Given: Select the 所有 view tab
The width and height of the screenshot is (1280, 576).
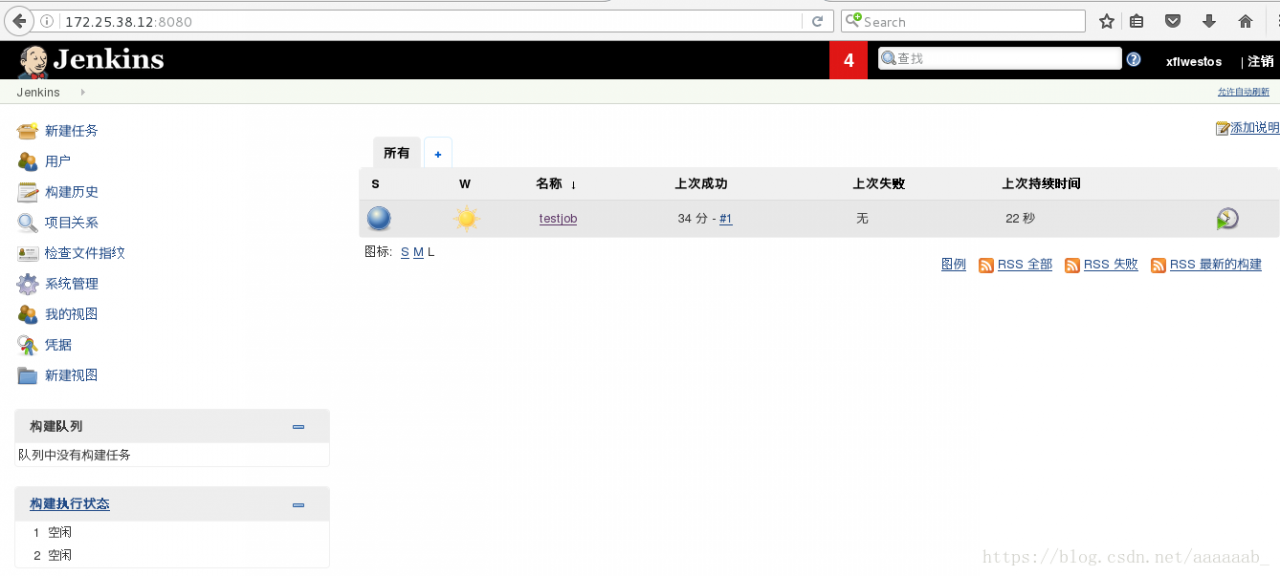Looking at the screenshot, I should [397, 153].
